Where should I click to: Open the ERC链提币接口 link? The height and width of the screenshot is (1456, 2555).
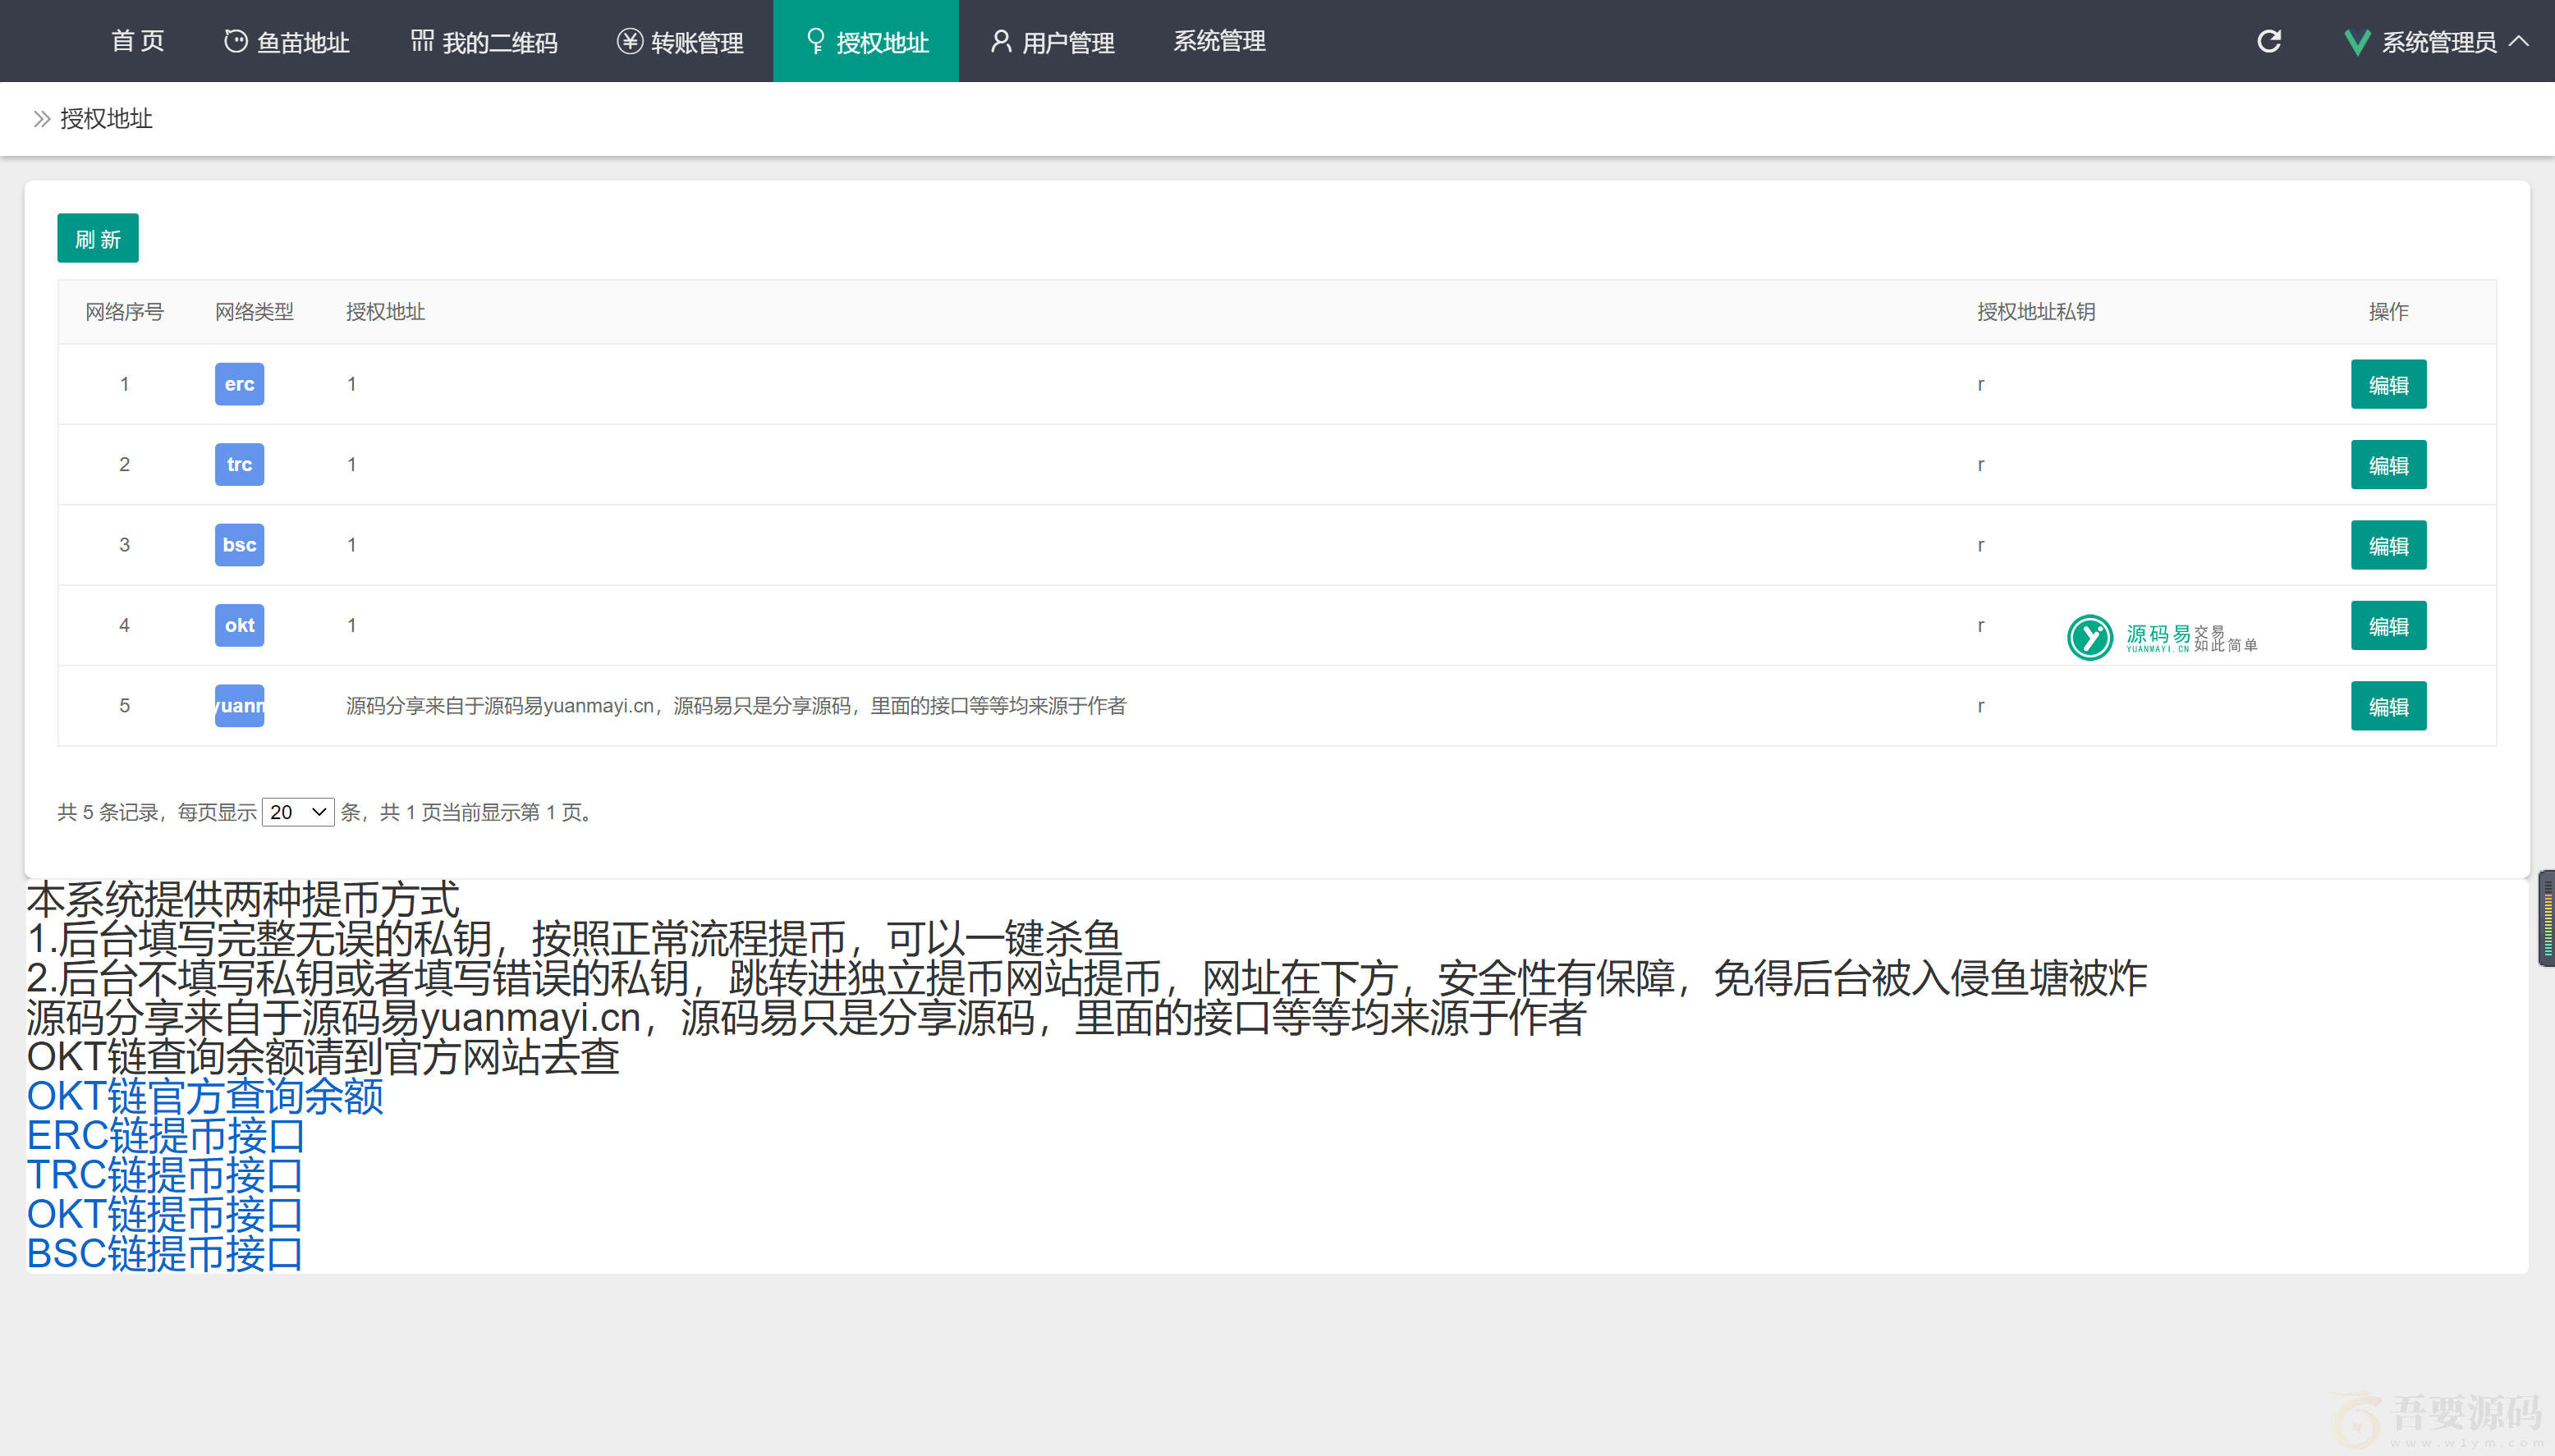[165, 1136]
